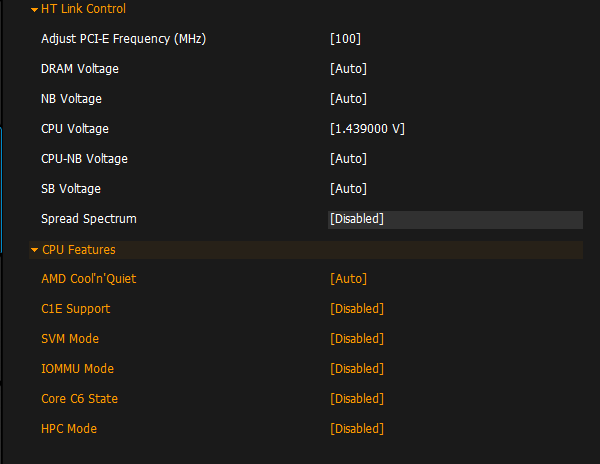The height and width of the screenshot is (464, 600).
Task: Select the CPU Features heading
Action: (x=79, y=250)
